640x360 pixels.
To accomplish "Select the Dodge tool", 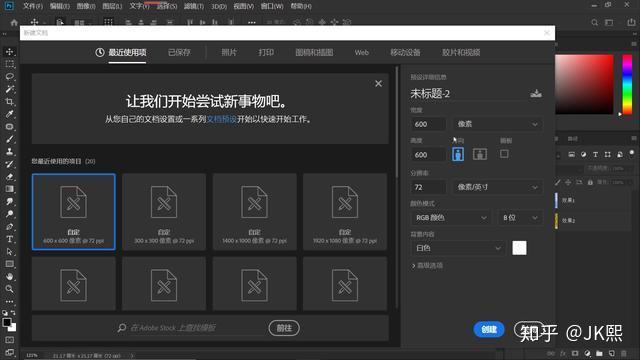I will (x=9, y=214).
